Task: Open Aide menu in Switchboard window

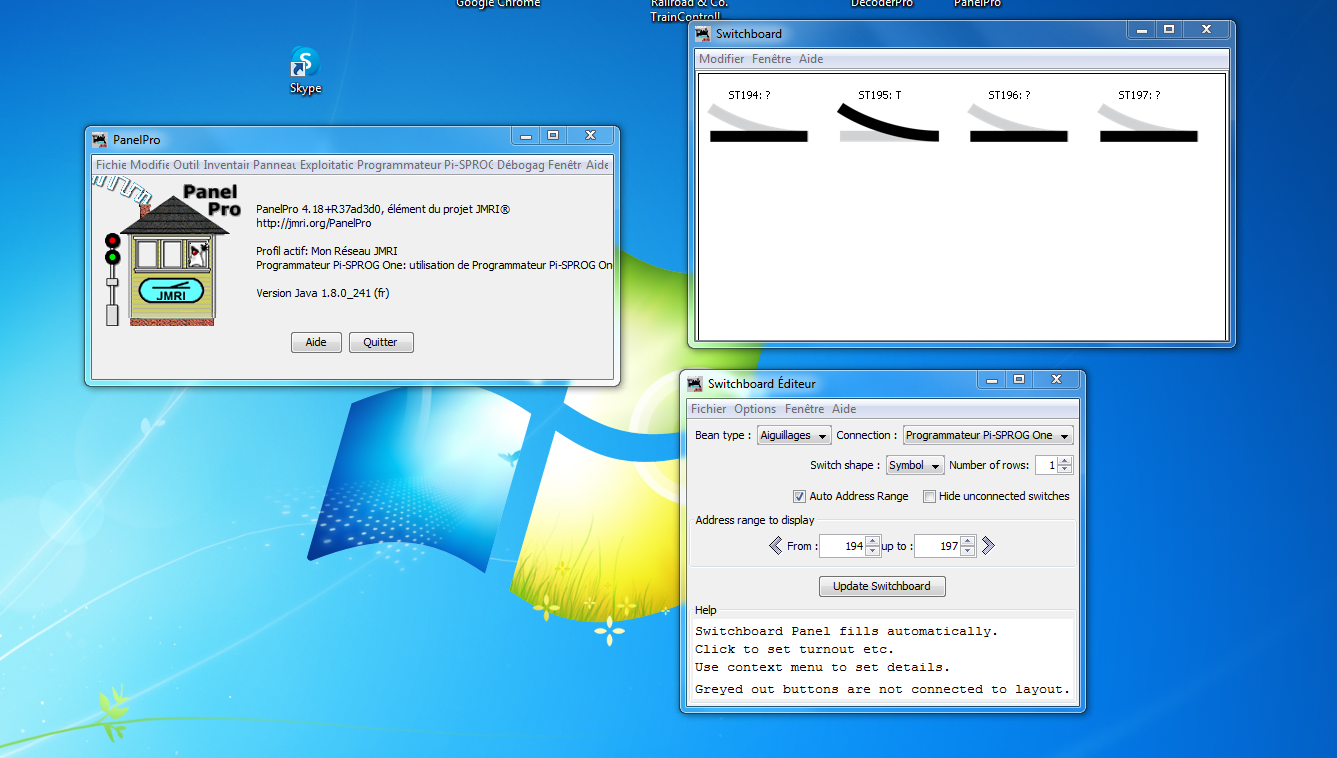Action: click(811, 59)
